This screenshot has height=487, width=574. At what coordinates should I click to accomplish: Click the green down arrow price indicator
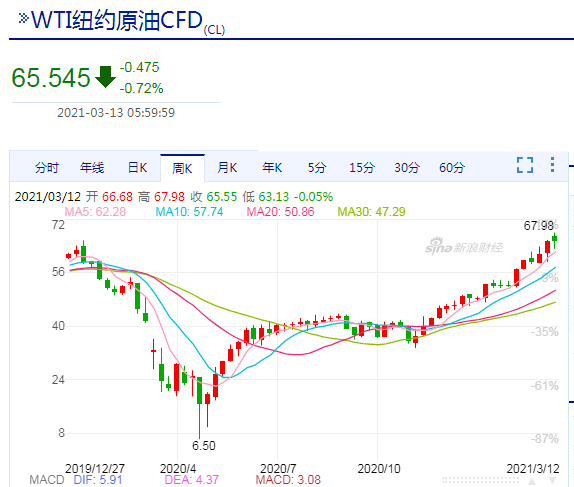[x=105, y=77]
